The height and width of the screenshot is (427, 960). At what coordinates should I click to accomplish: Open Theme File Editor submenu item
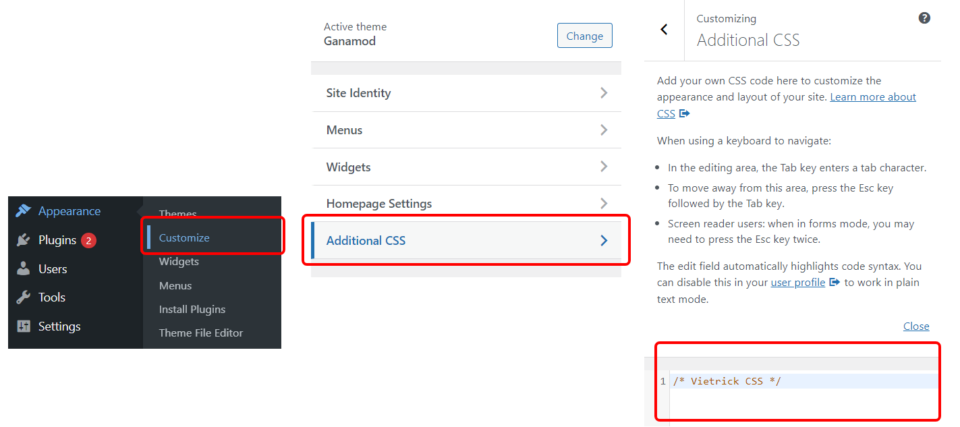click(201, 333)
